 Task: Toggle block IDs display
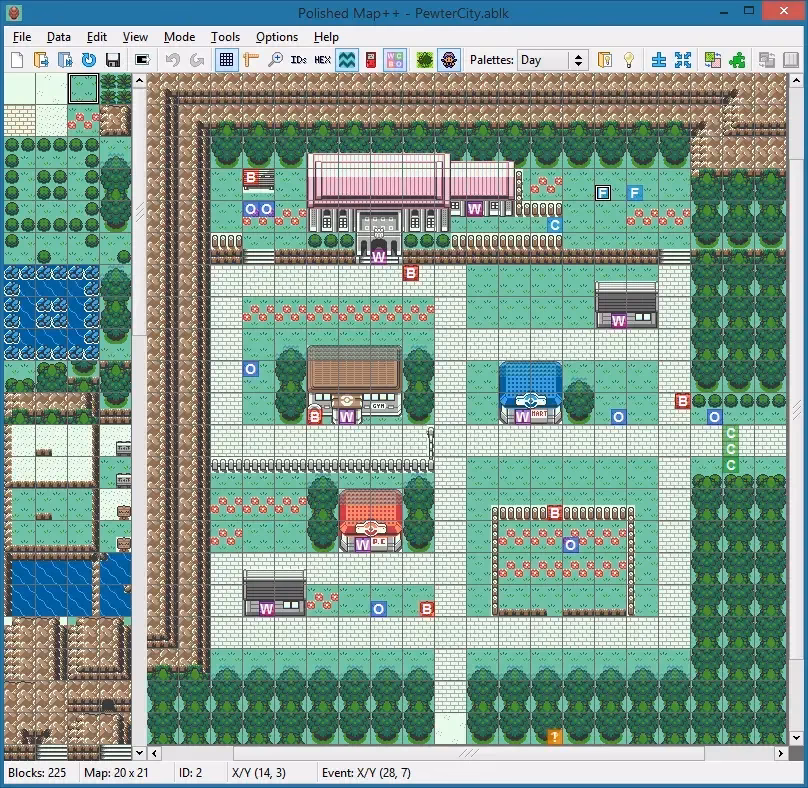tap(298, 60)
